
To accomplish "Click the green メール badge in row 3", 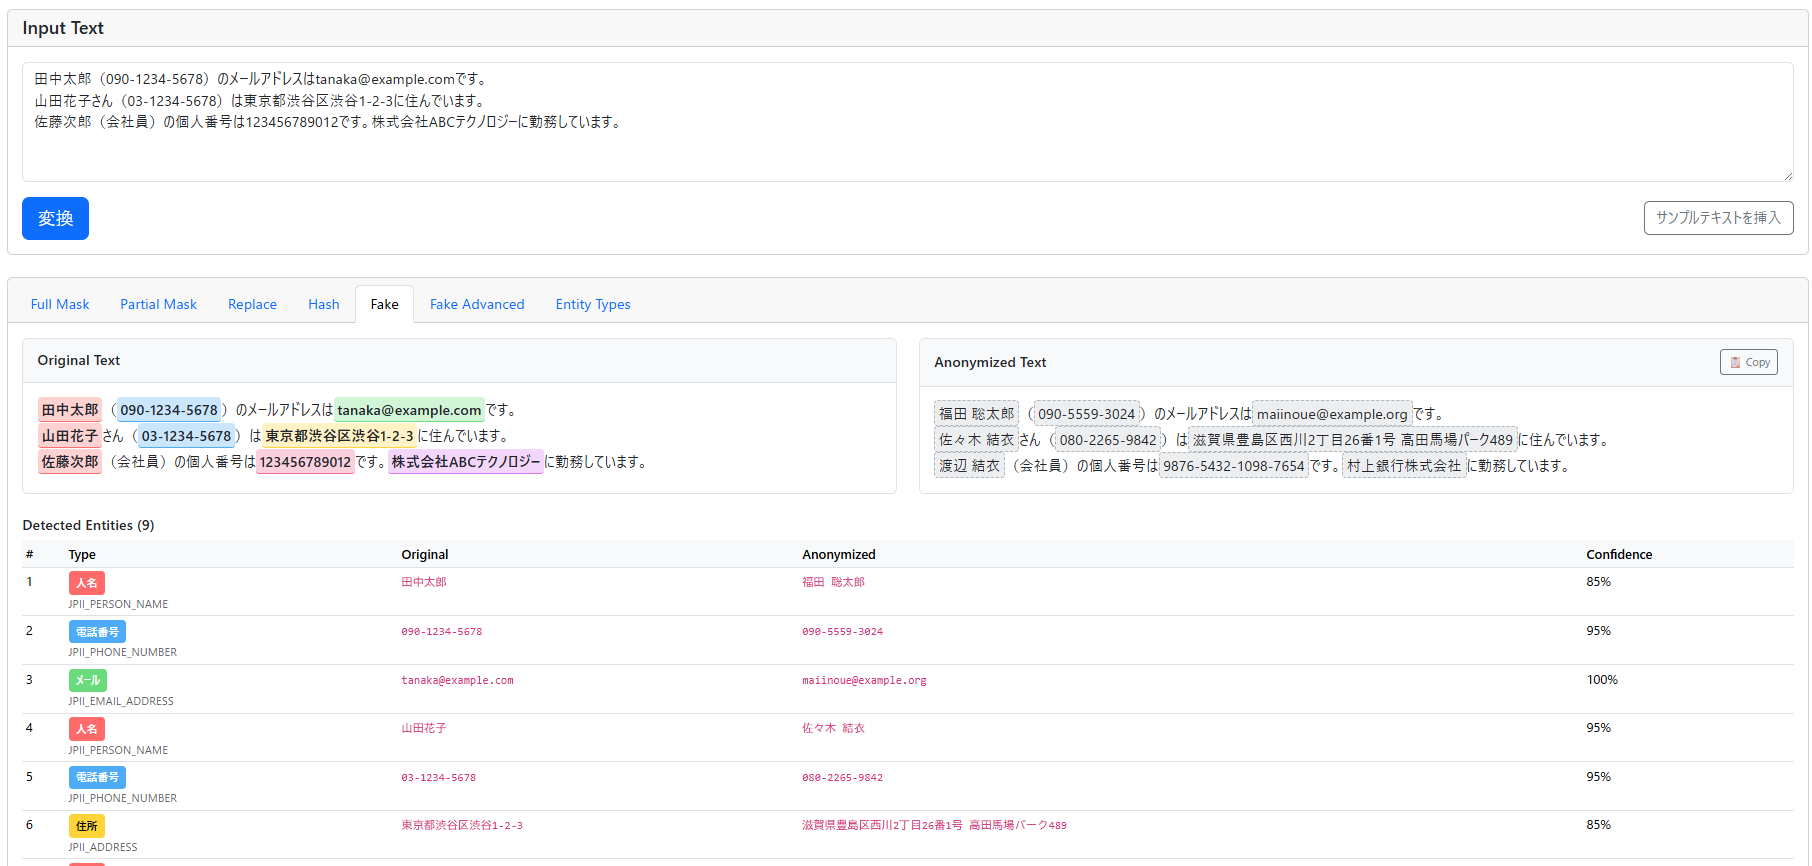I will [x=88, y=680].
